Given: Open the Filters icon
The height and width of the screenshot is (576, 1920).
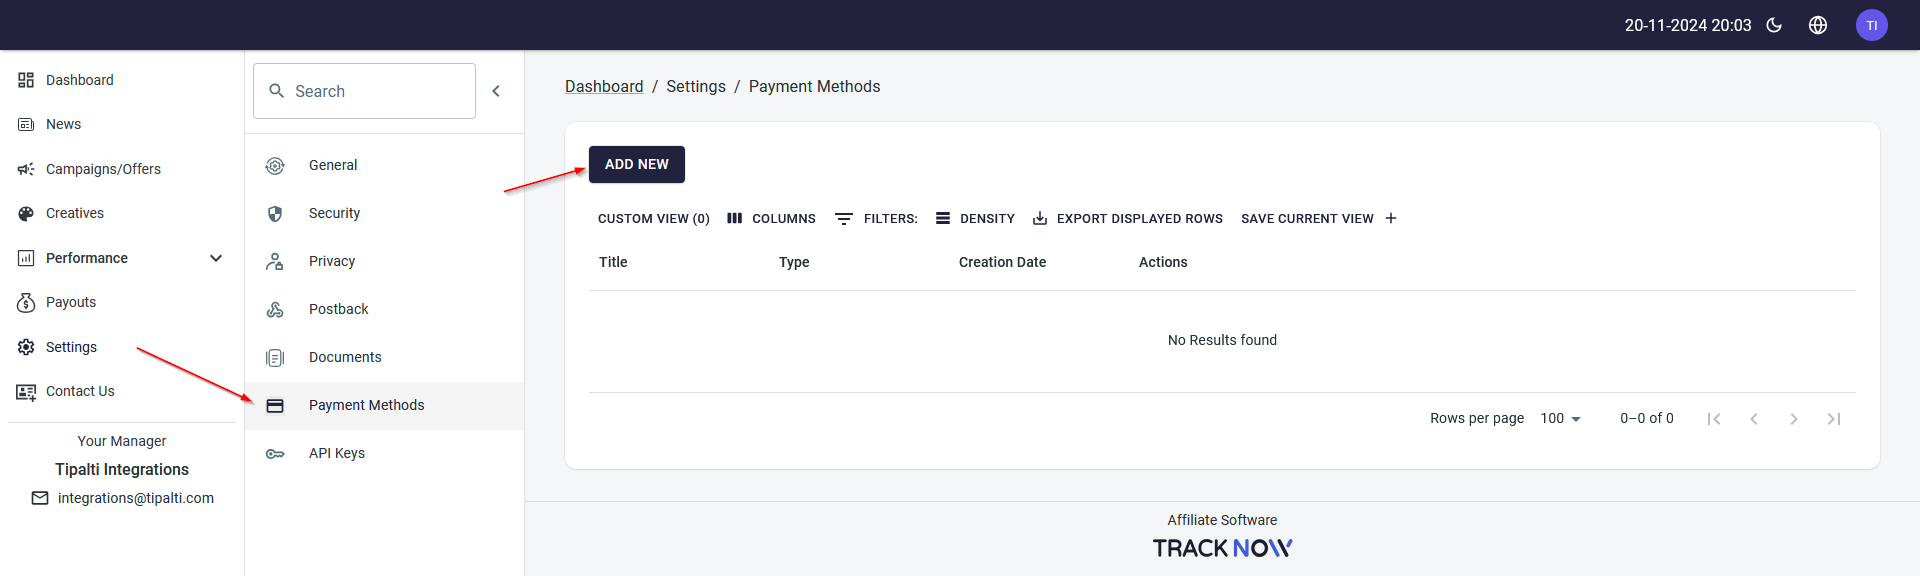Looking at the screenshot, I should coord(844,218).
